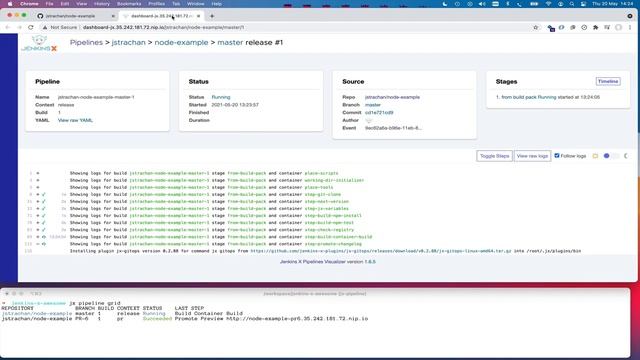
Task: Open the File menu
Action: click(x=49, y=4)
